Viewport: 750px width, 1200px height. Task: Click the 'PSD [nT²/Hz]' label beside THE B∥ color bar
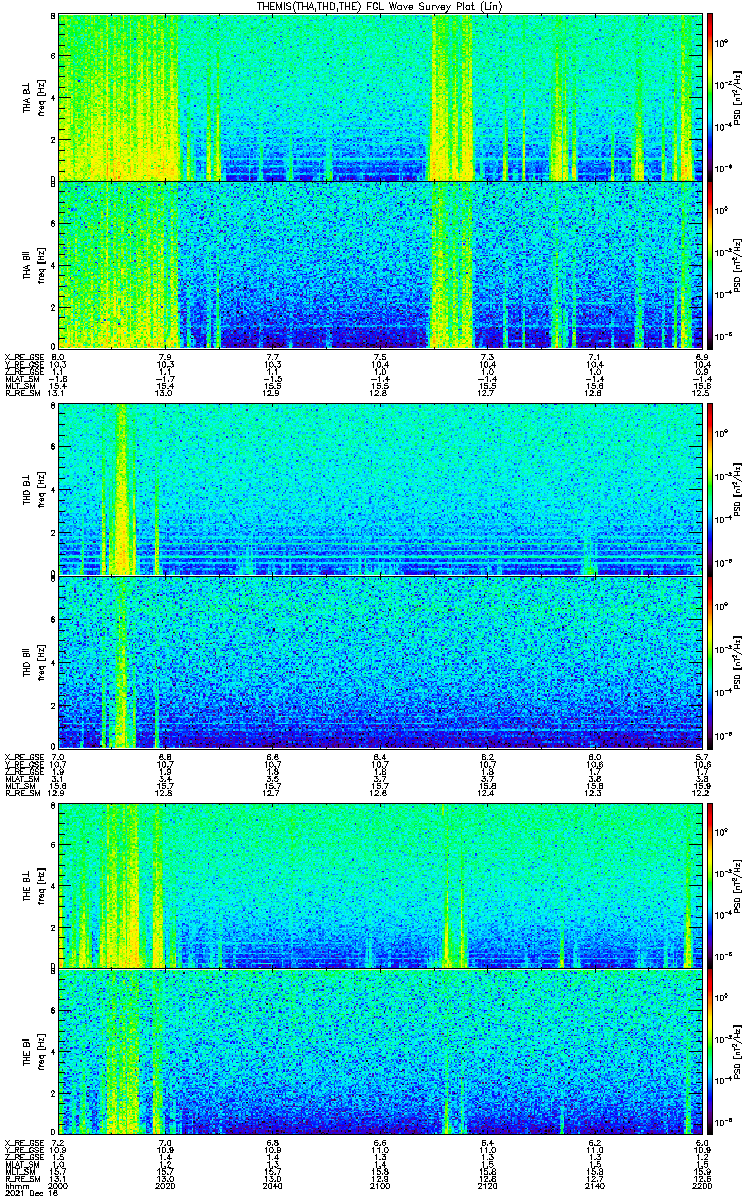[739, 1052]
